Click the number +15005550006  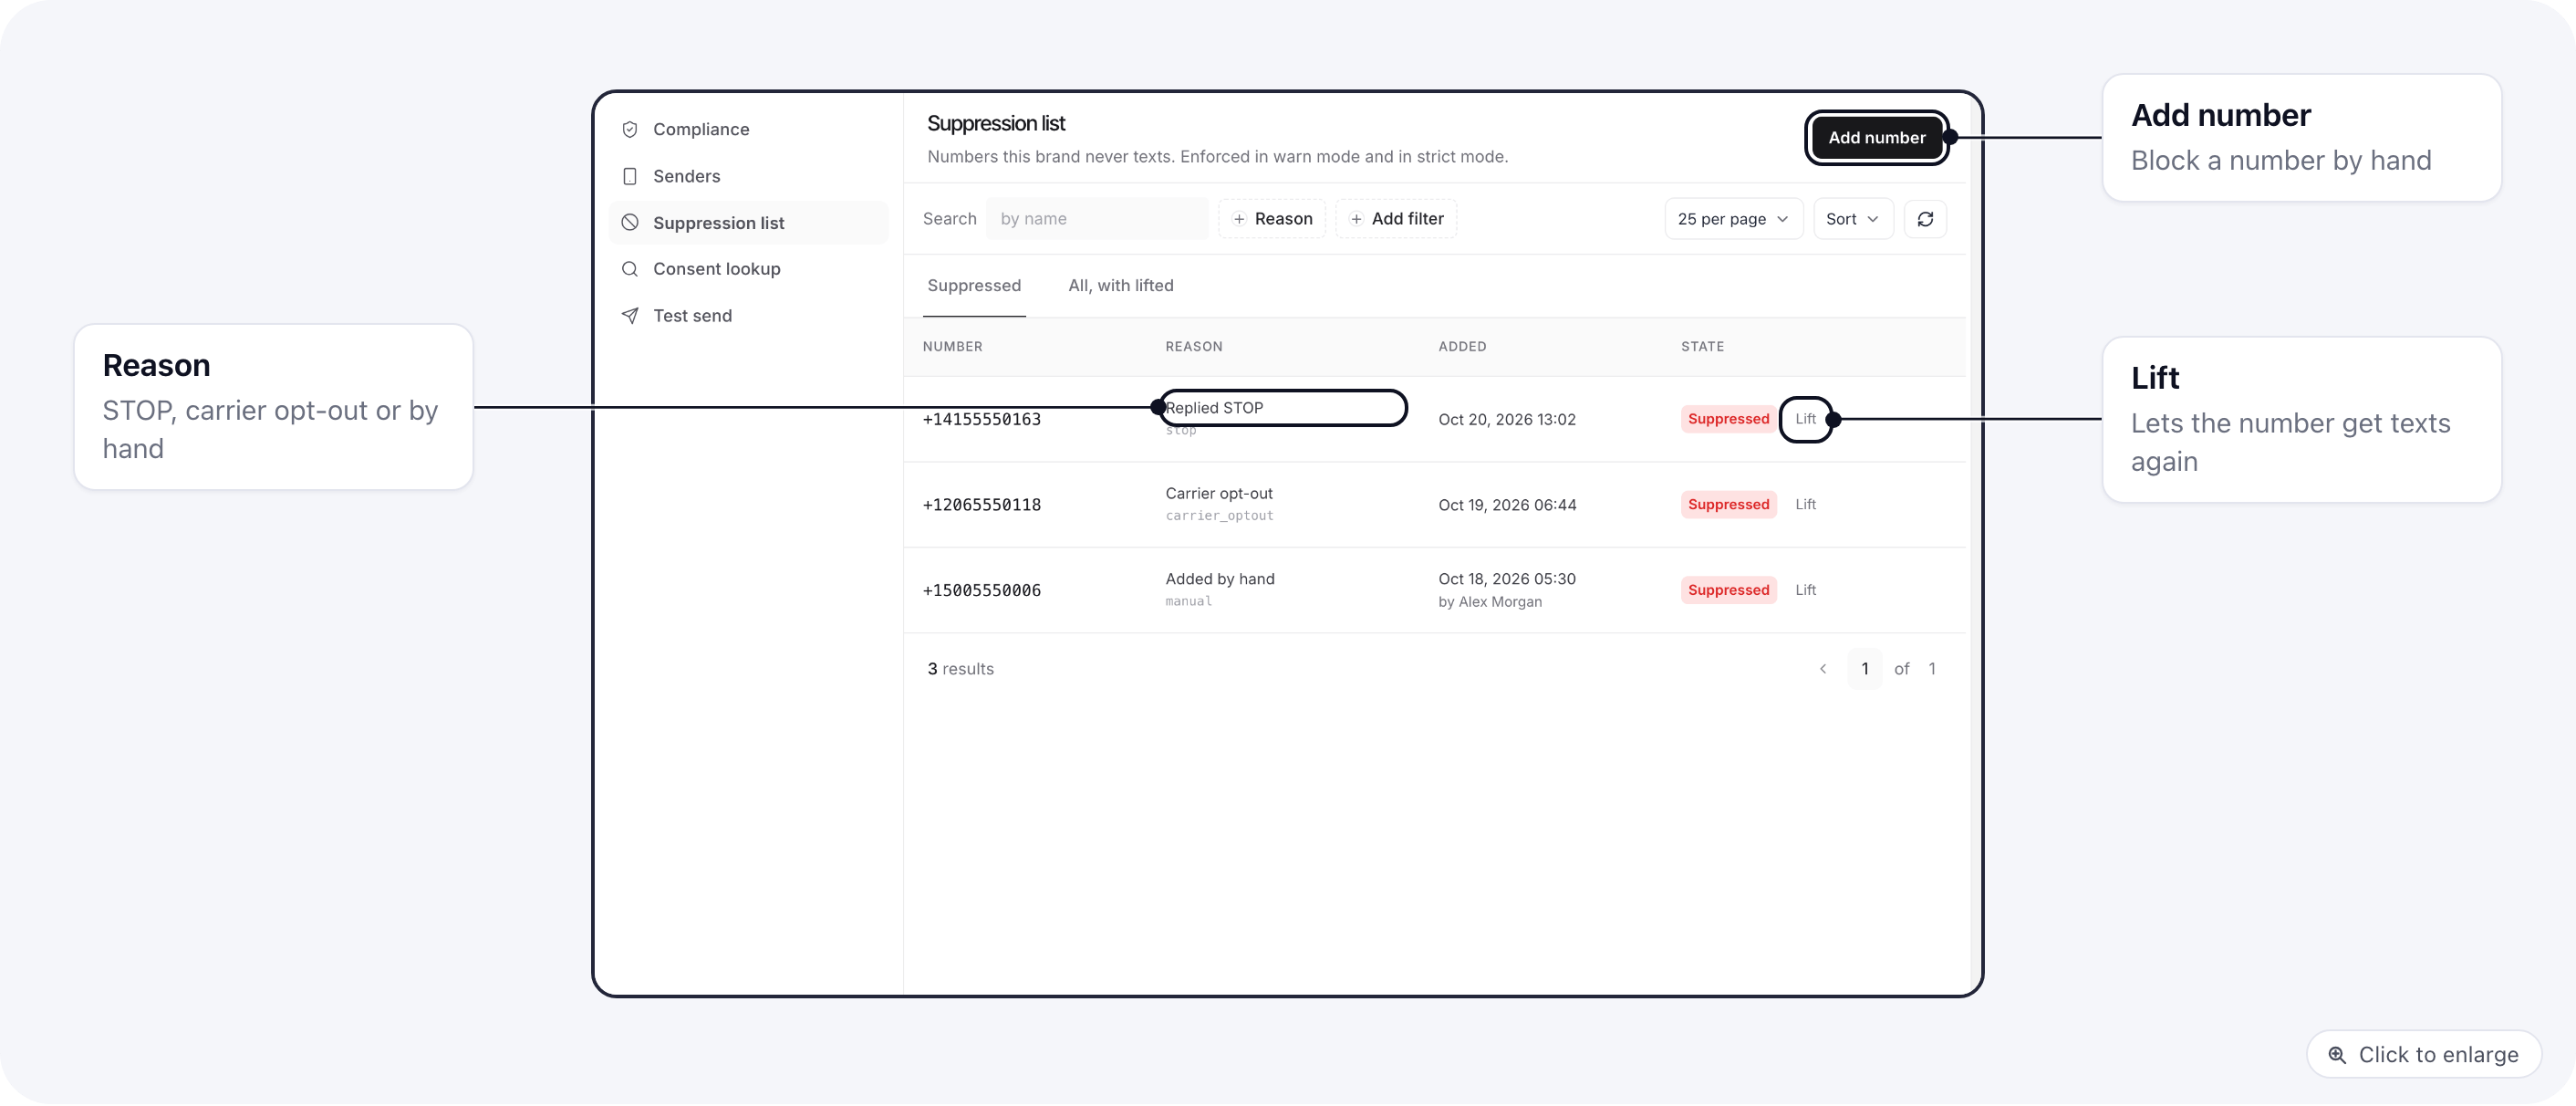pyautogui.click(x=981, y=591)
